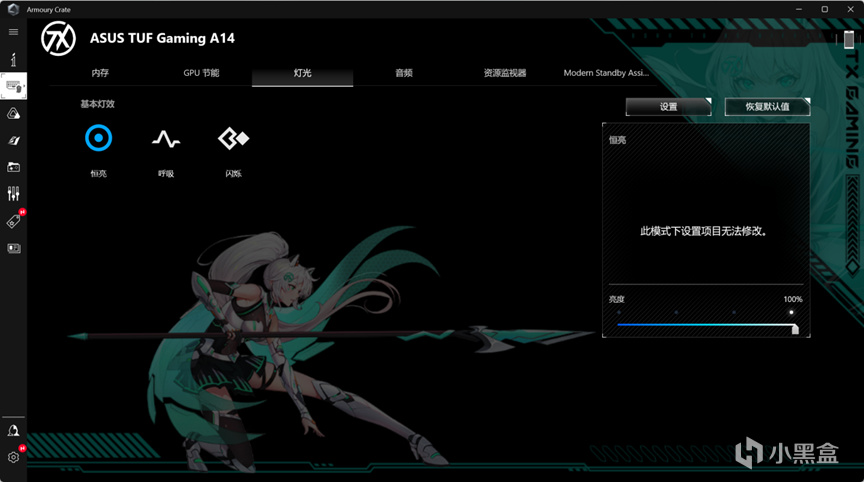864x482 pixels.
Task: Click the Armoury Crate app icon in titlebar
Action: click(13, 9)
